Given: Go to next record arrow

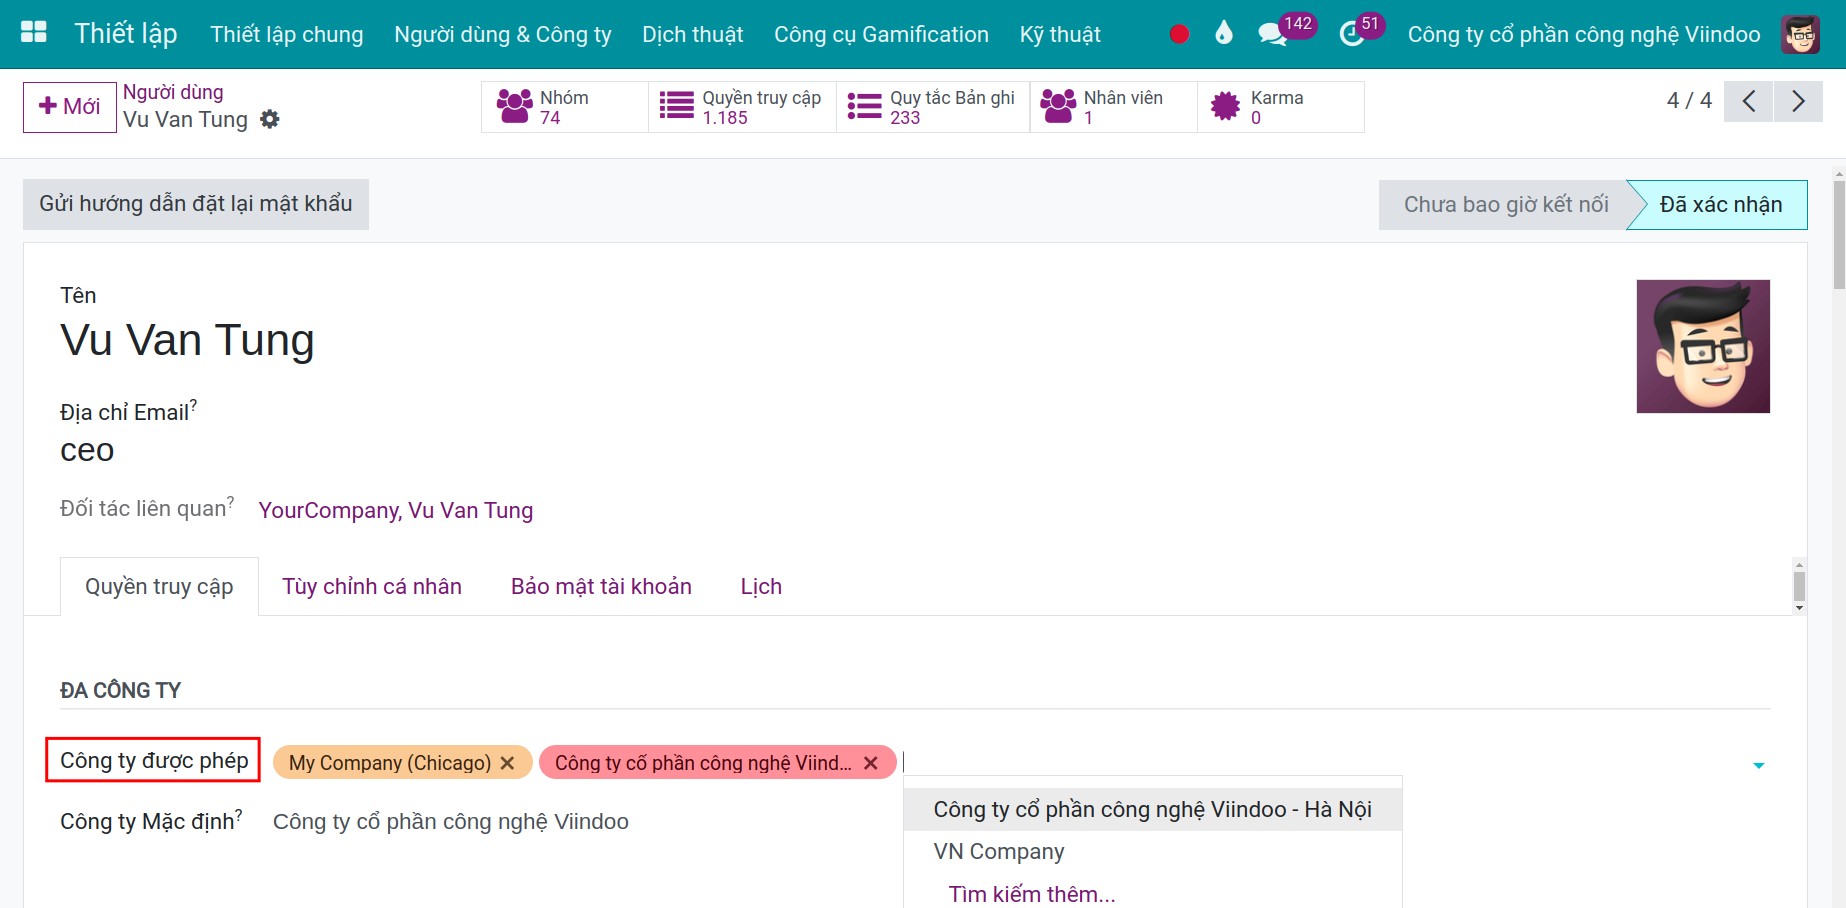Looking at the screenshot, I should click(x=1798, y=101).
